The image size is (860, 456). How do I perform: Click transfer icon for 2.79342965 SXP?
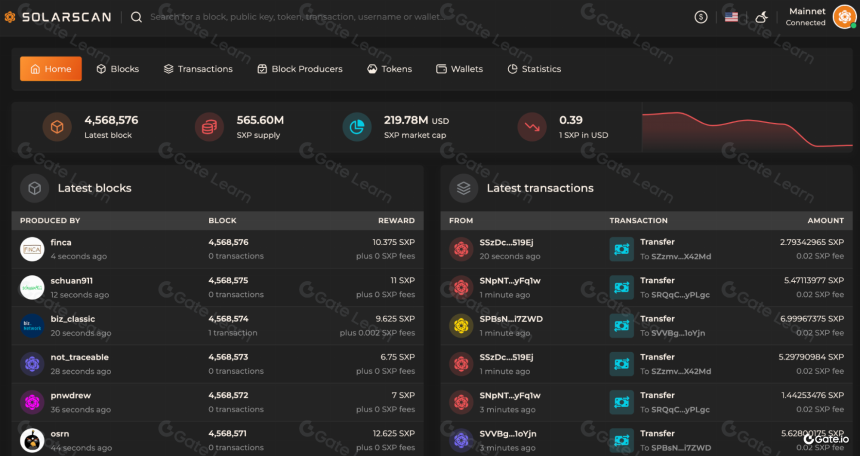pos(621,249)
